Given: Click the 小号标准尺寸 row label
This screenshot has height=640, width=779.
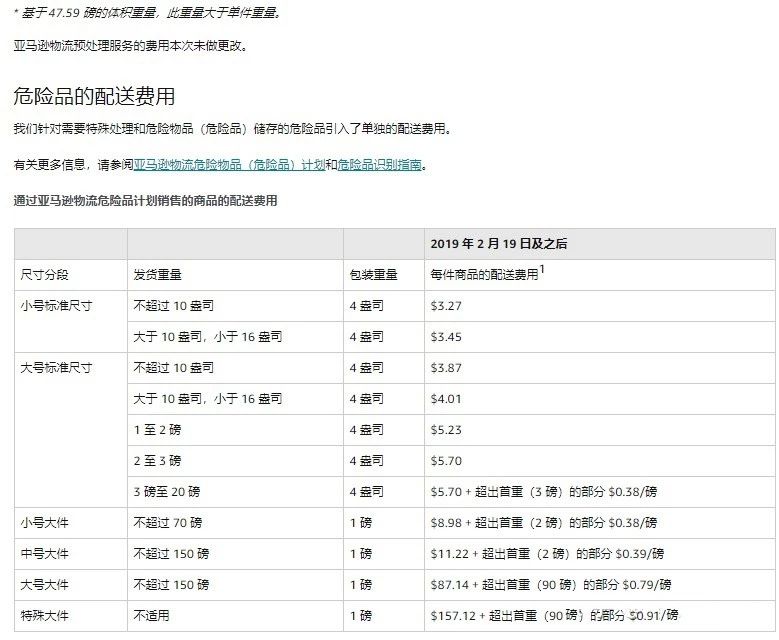Looking at the screenshot, I should tap(57, 305).
